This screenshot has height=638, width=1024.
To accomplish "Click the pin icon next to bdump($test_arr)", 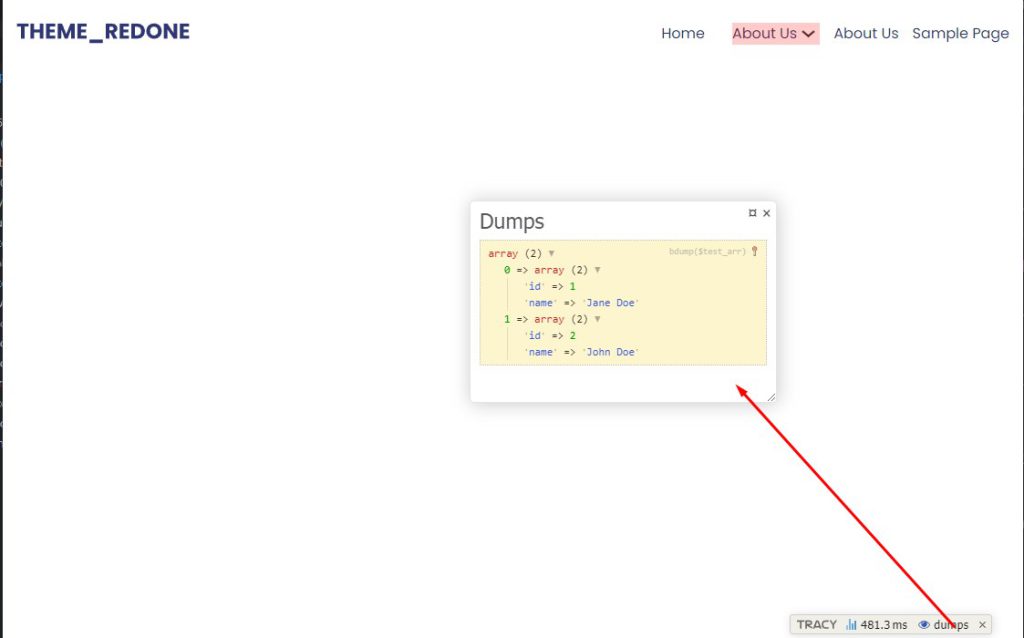I will click(755, 251).
